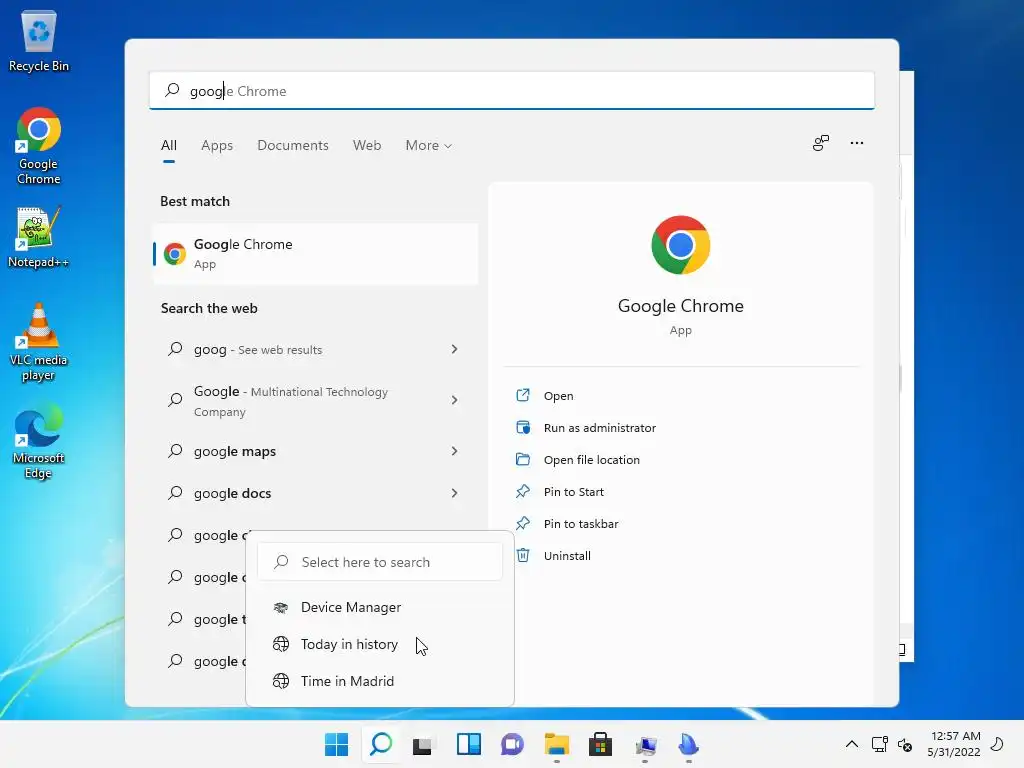
Task: Select the All tab
Action: [168, 145]
